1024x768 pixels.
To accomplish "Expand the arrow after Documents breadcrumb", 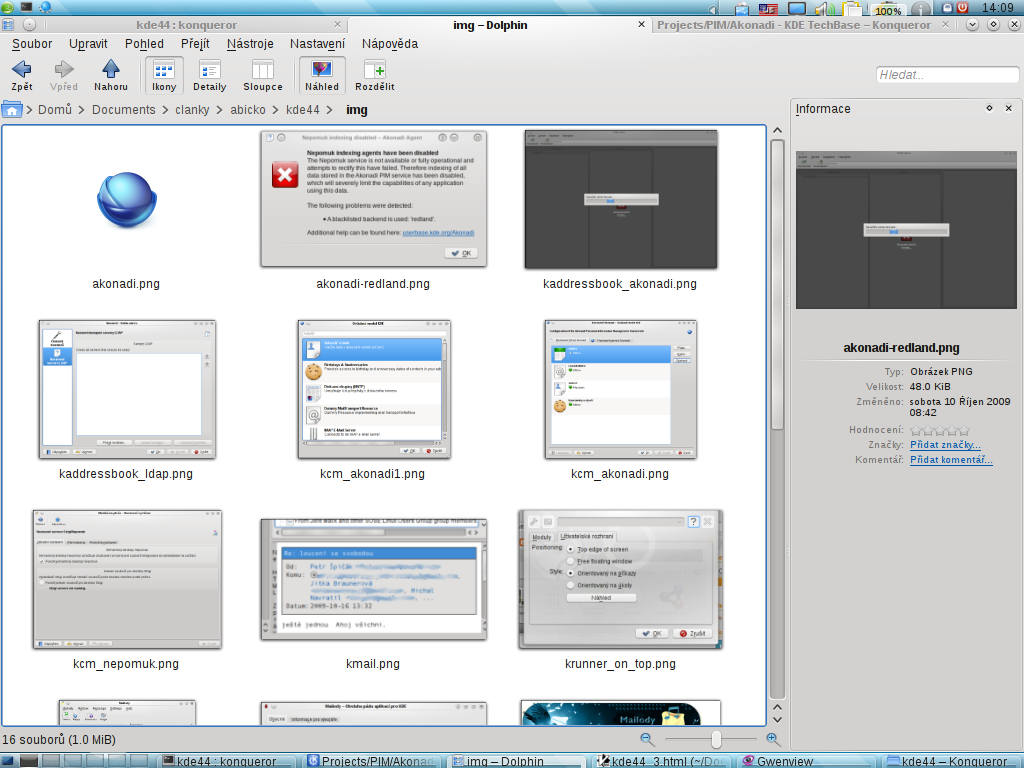I will click(x=165, y=110).
